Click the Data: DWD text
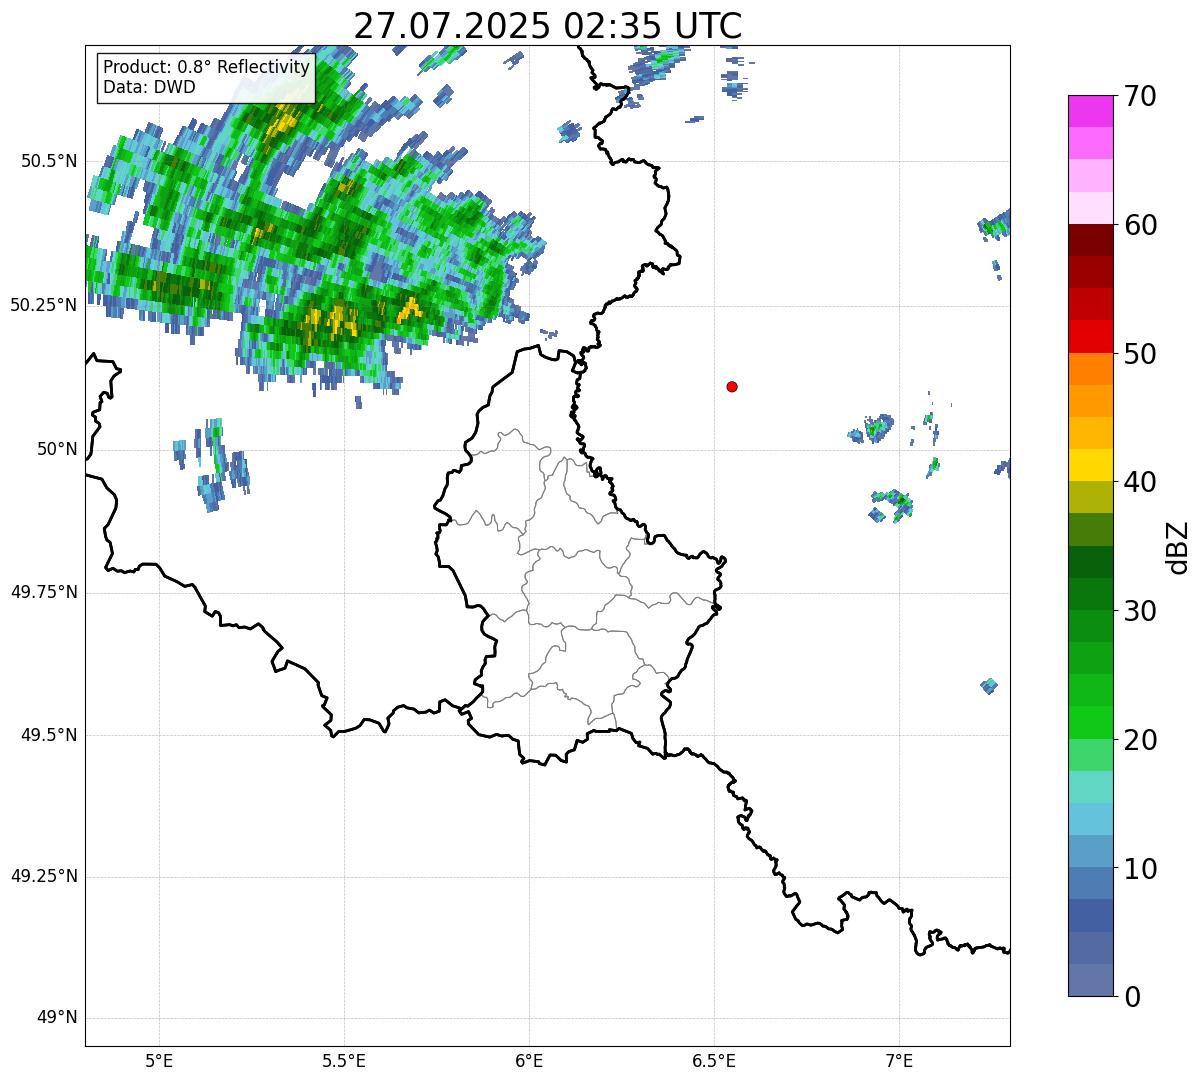 click(149, 87)
